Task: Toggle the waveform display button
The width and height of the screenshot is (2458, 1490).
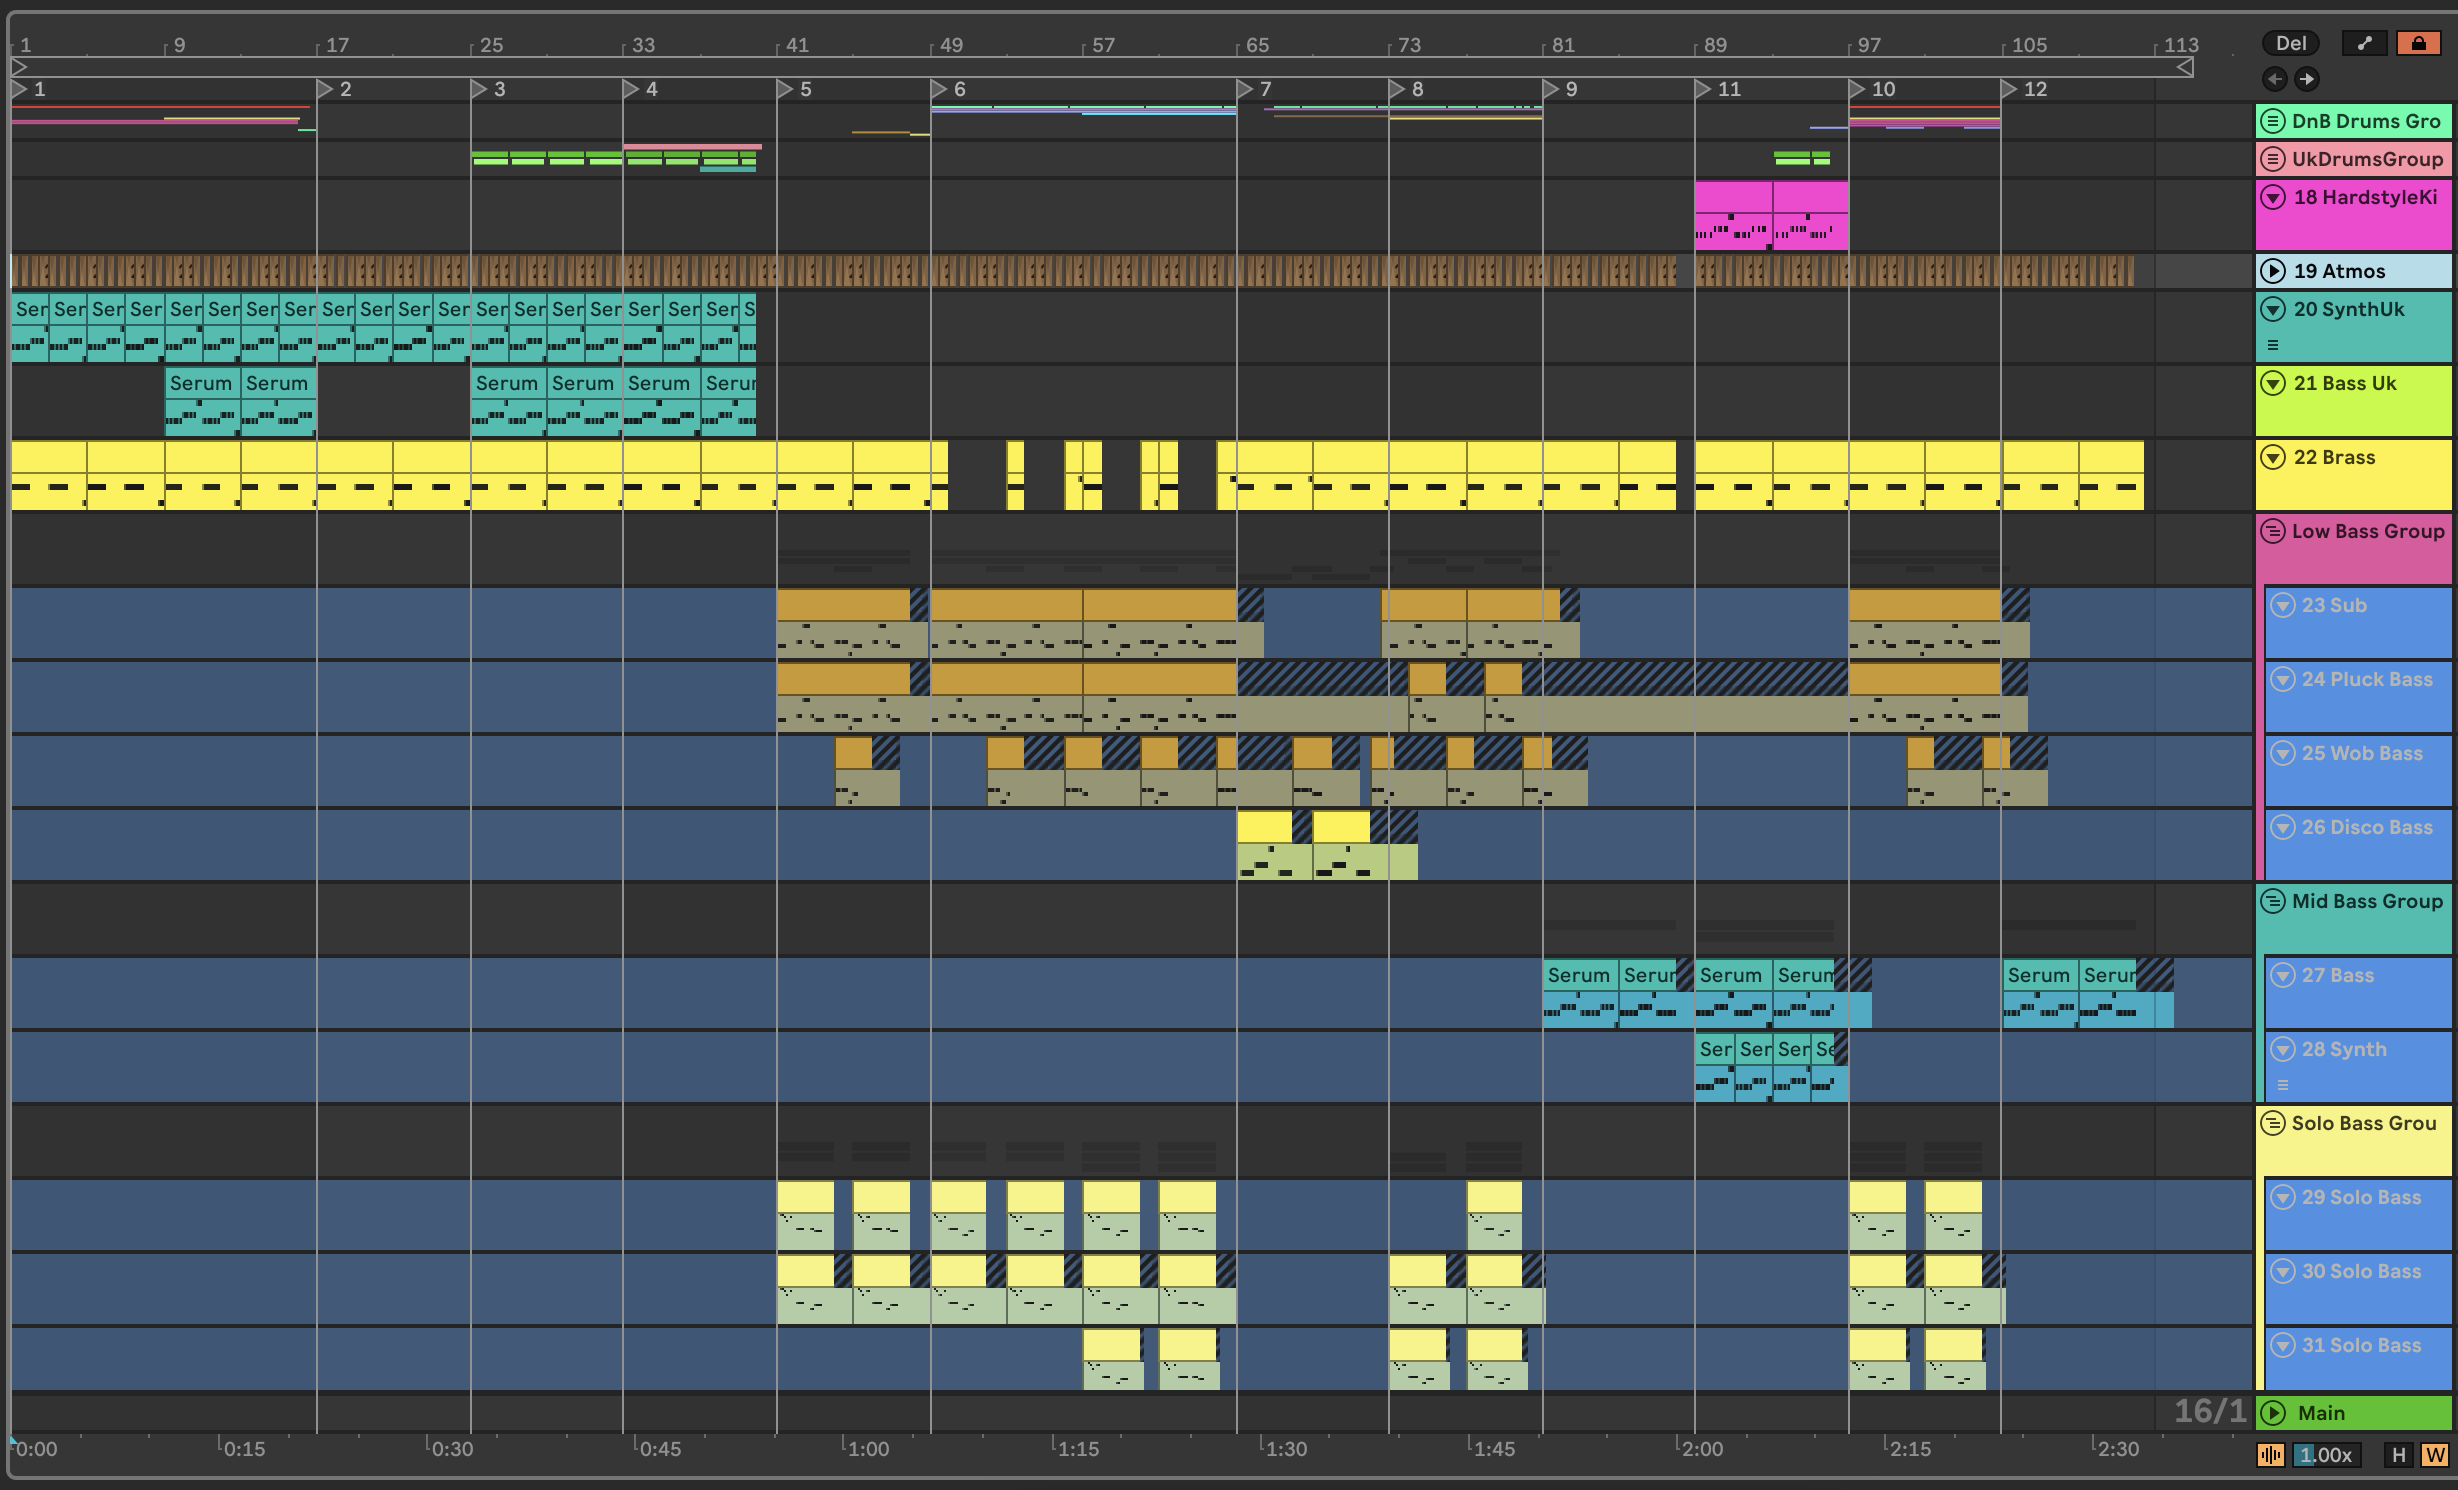Action: tap(2270, 1455)
